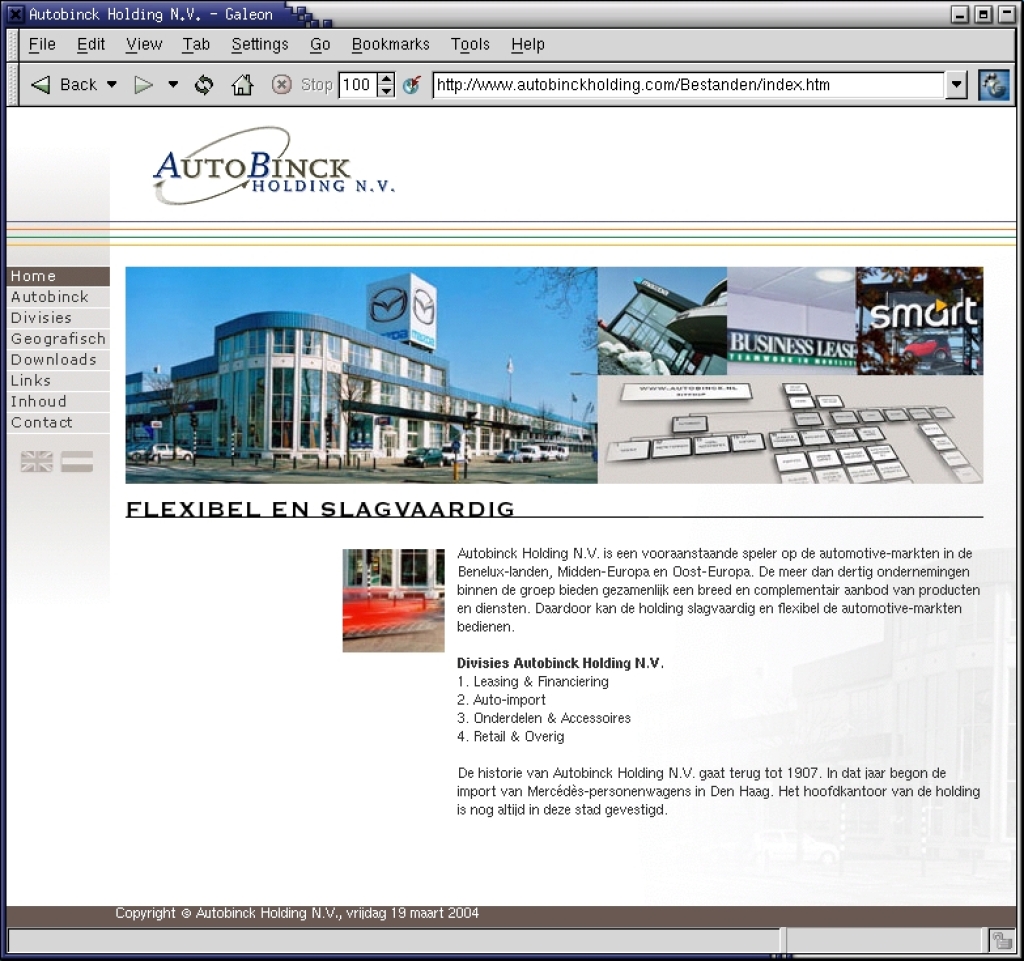Click the small globe icon left of the address field
The width and height of the screenshot is (1024, 961).
pos(412,85)
